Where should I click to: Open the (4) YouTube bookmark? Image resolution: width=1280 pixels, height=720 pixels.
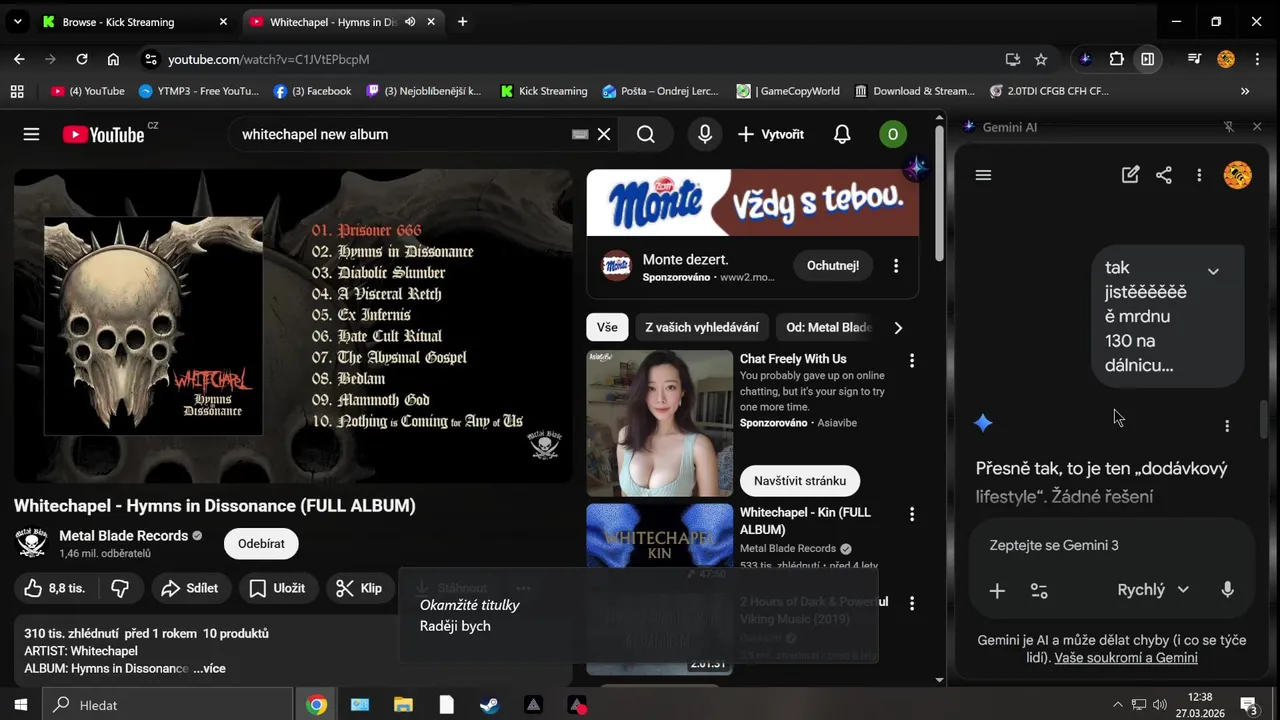point(88,91)
